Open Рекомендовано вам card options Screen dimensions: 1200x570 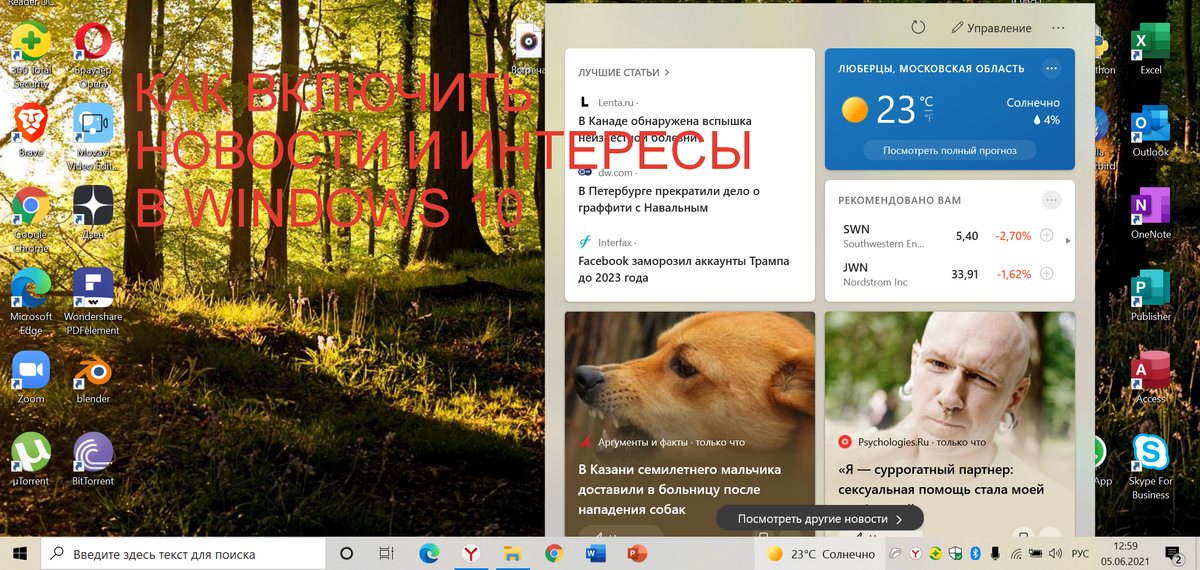pos(1050,200)
